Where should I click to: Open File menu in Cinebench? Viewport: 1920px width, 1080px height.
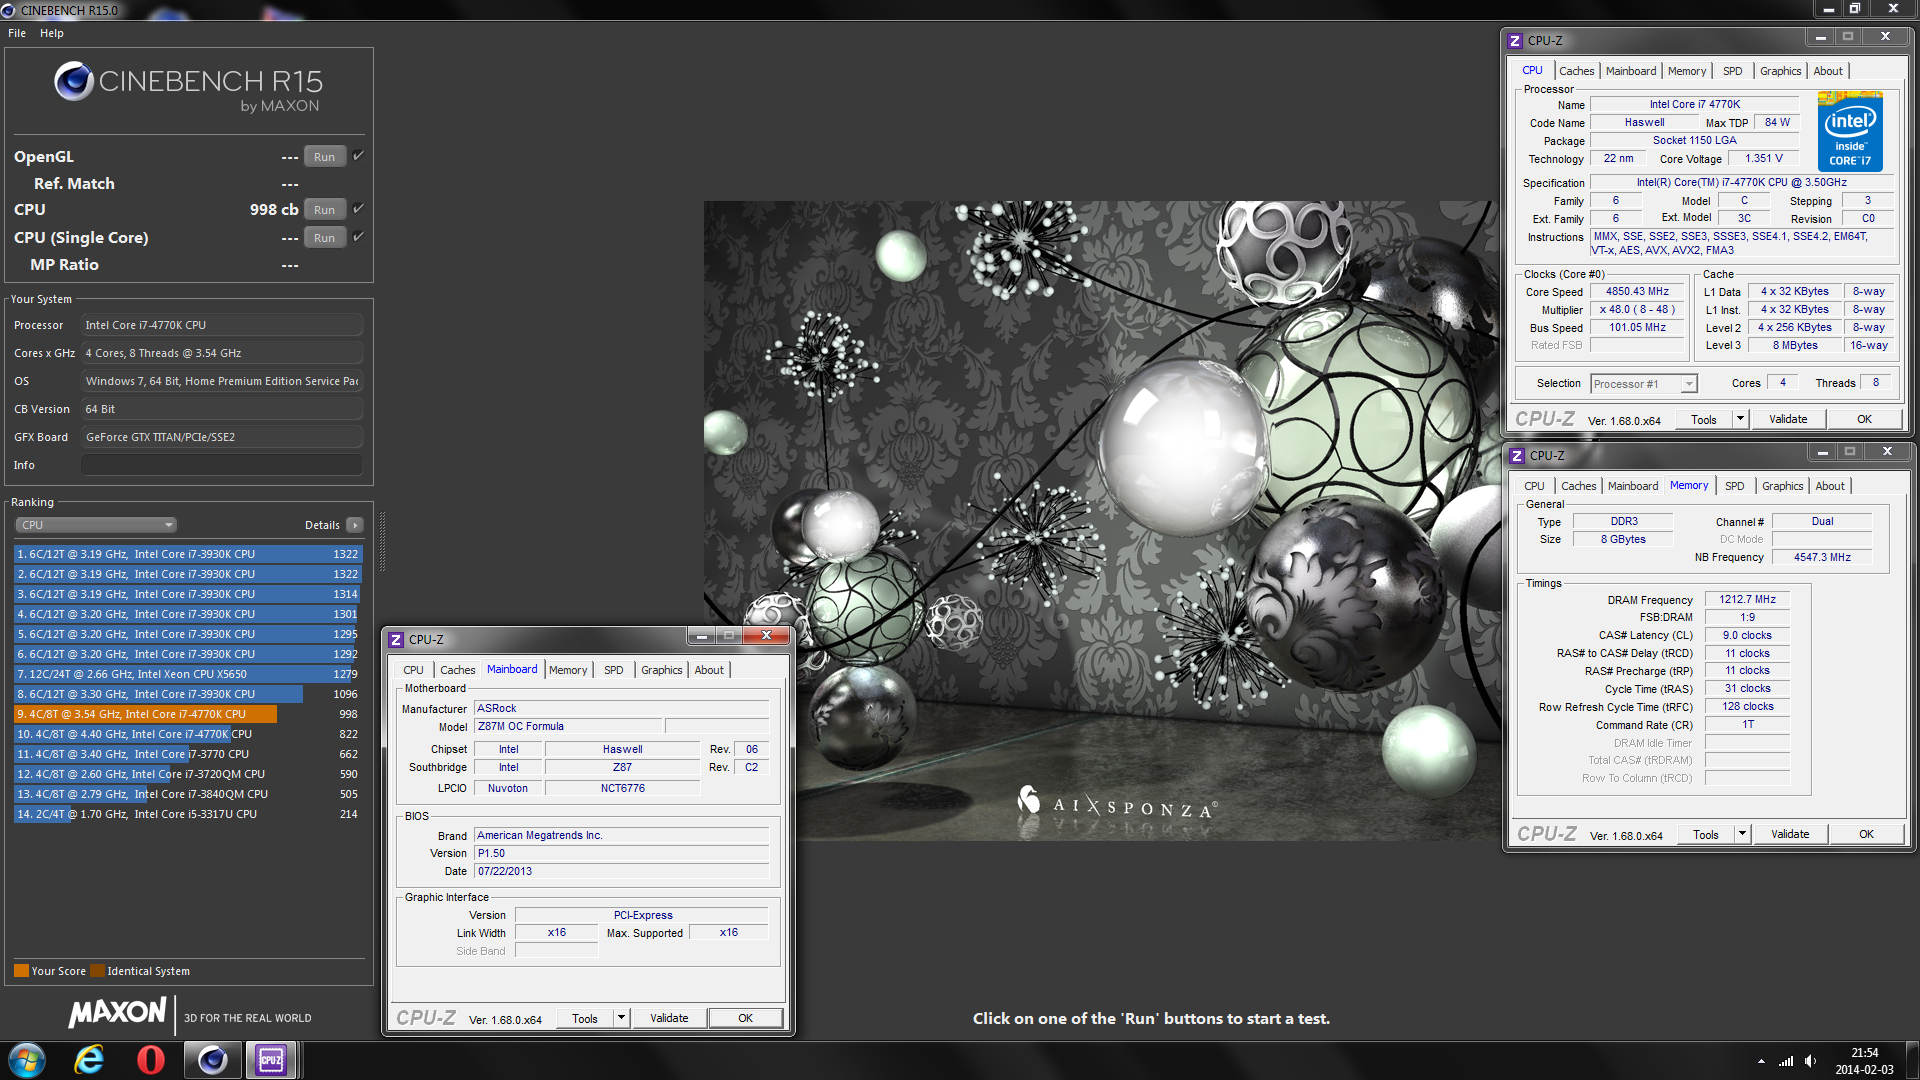click(17, 33)
